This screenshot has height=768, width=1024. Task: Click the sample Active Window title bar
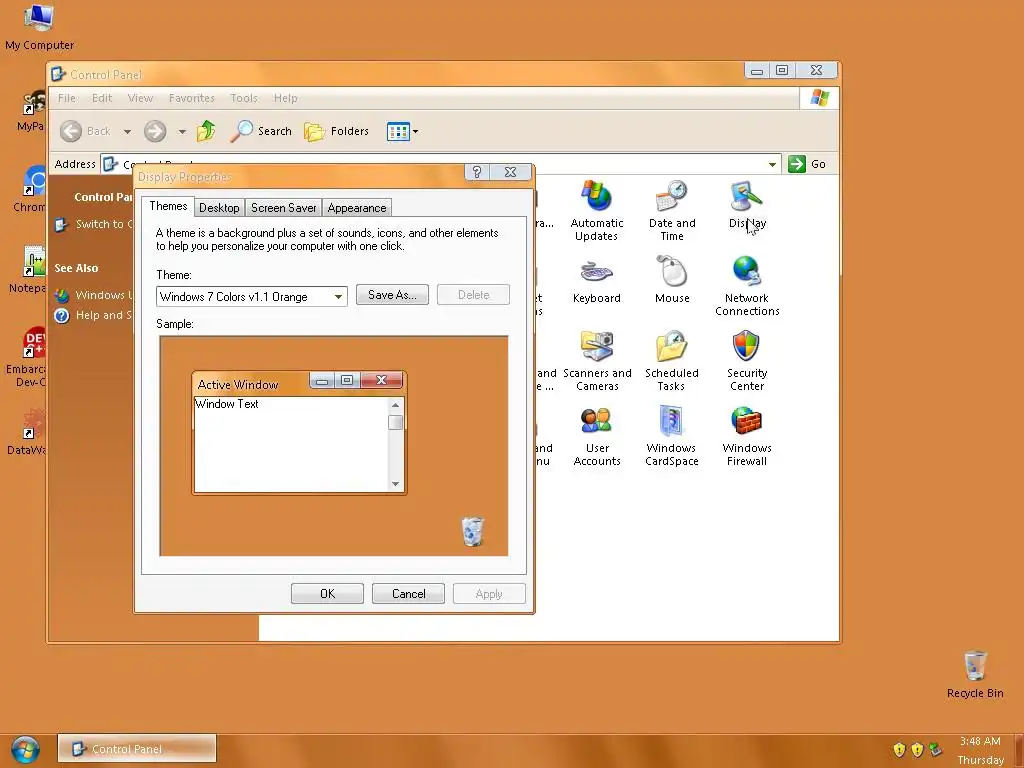point(252,384)
